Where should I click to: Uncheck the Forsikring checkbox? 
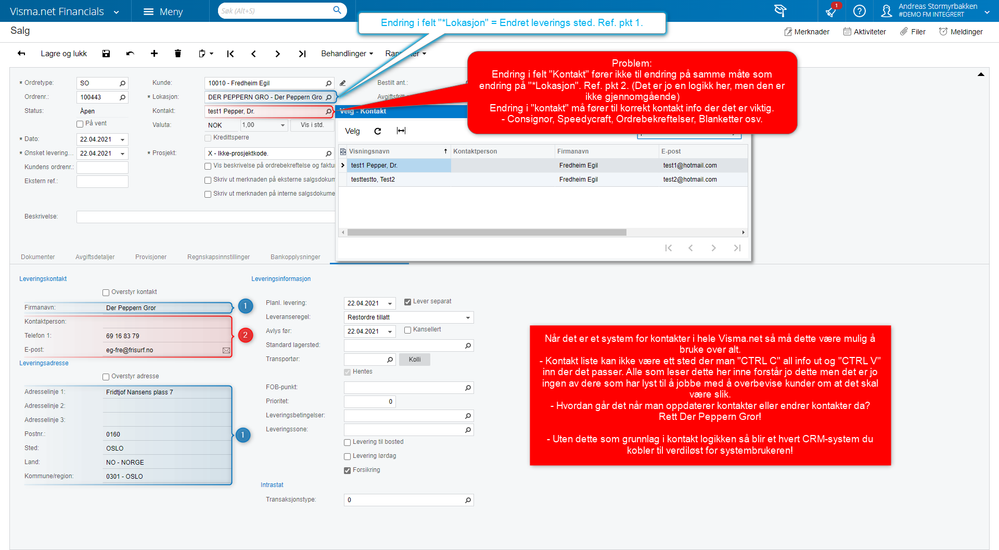tap(347, 470)
